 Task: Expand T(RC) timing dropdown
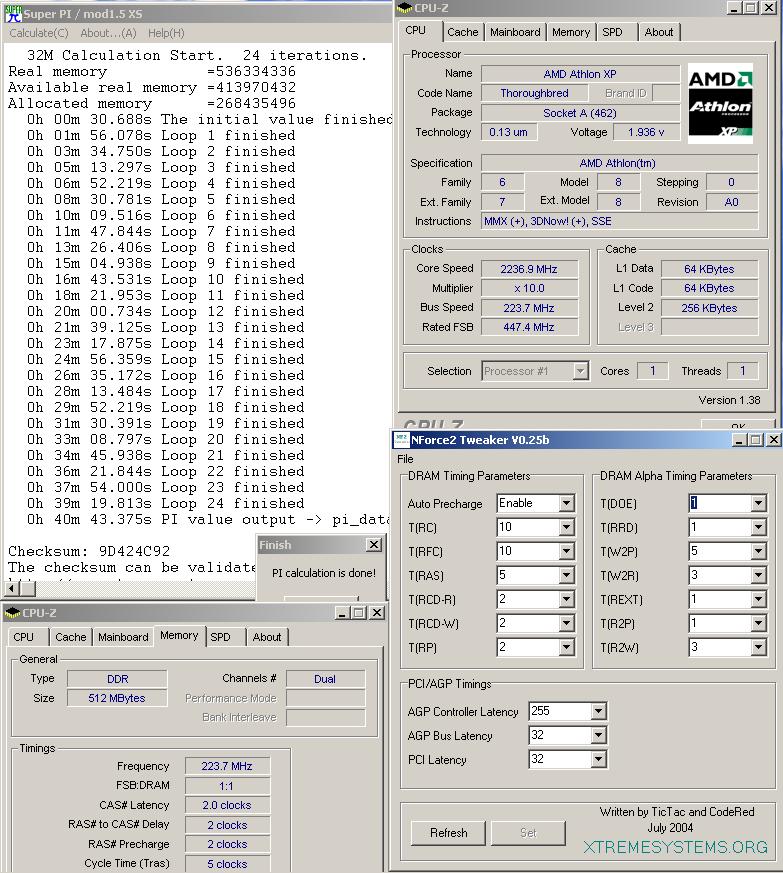tap(566, 527)
